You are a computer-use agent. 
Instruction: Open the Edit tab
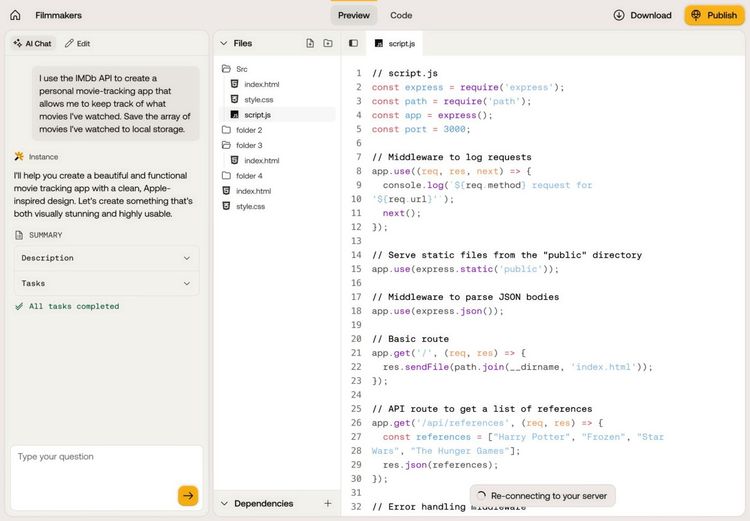click(x=78, y=44)
